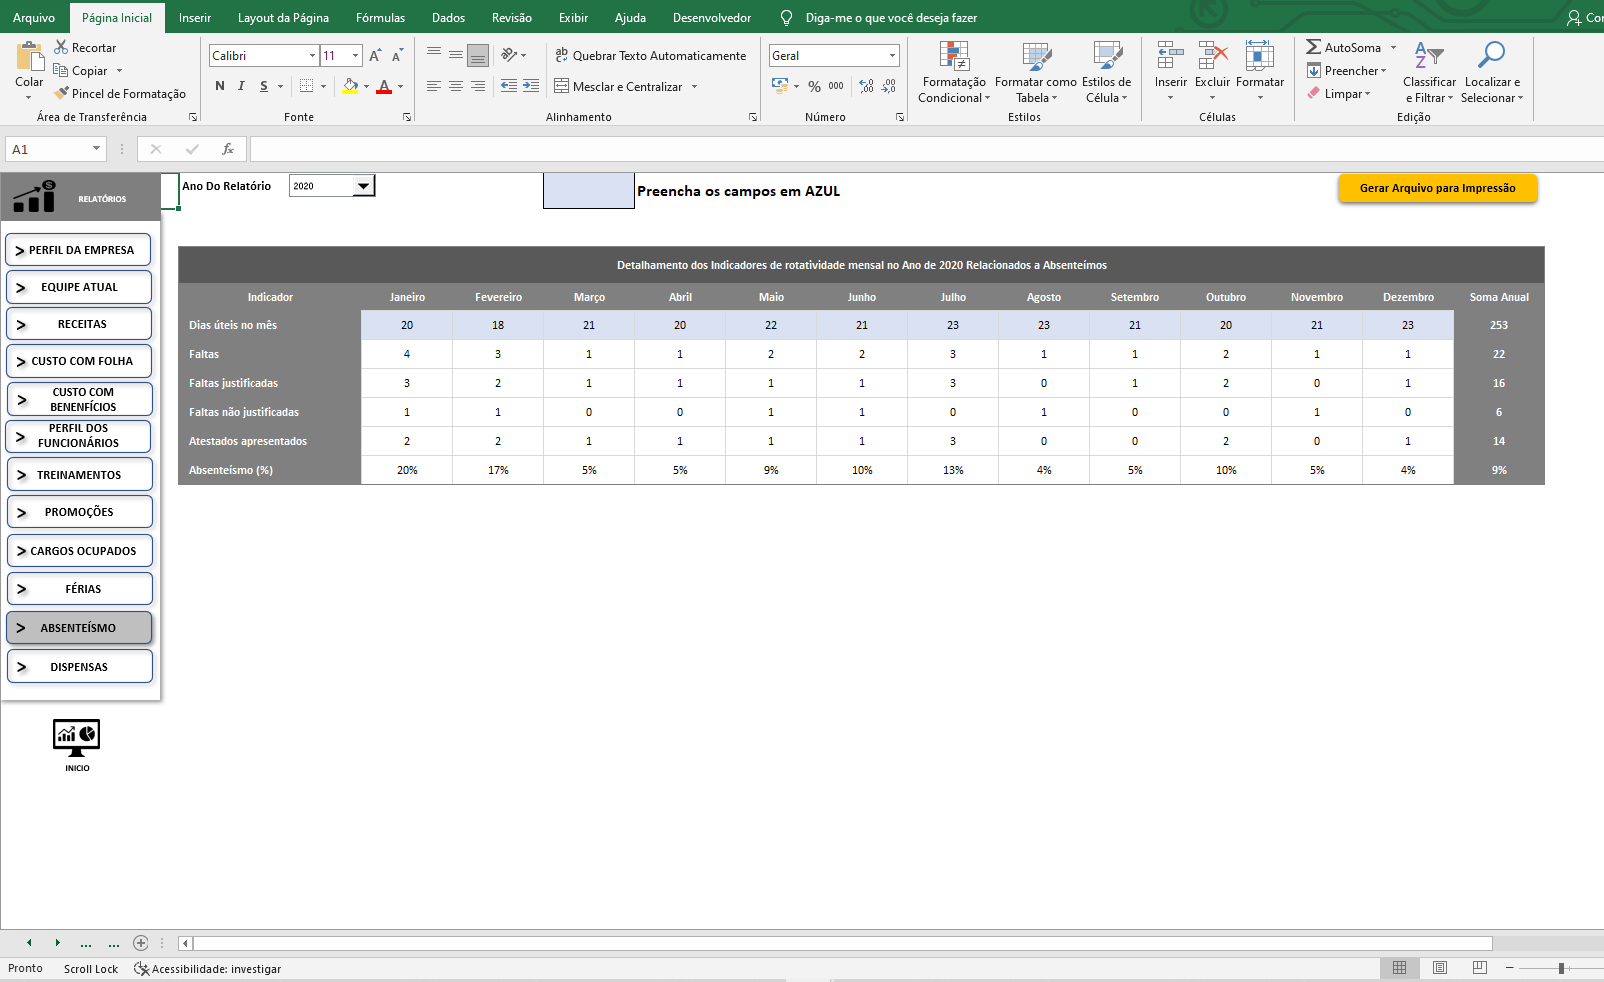Image resolution: width=1604 pixels, height=982 pixels.
Task: Click the INICIO dashboard icon
Action: tap(77, 737)
